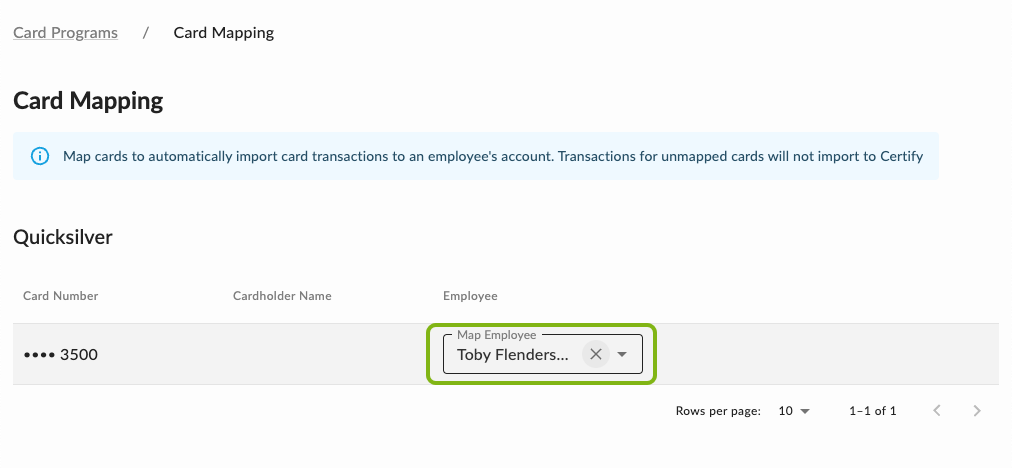This screenshot has width=1012, height=468.
Task: Click the Card Number column header
Action: pyautogui.click(x=61, y=296)
